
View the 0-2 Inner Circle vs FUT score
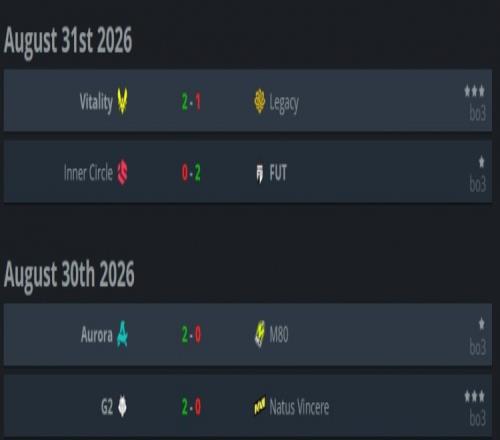coord(191,173)
